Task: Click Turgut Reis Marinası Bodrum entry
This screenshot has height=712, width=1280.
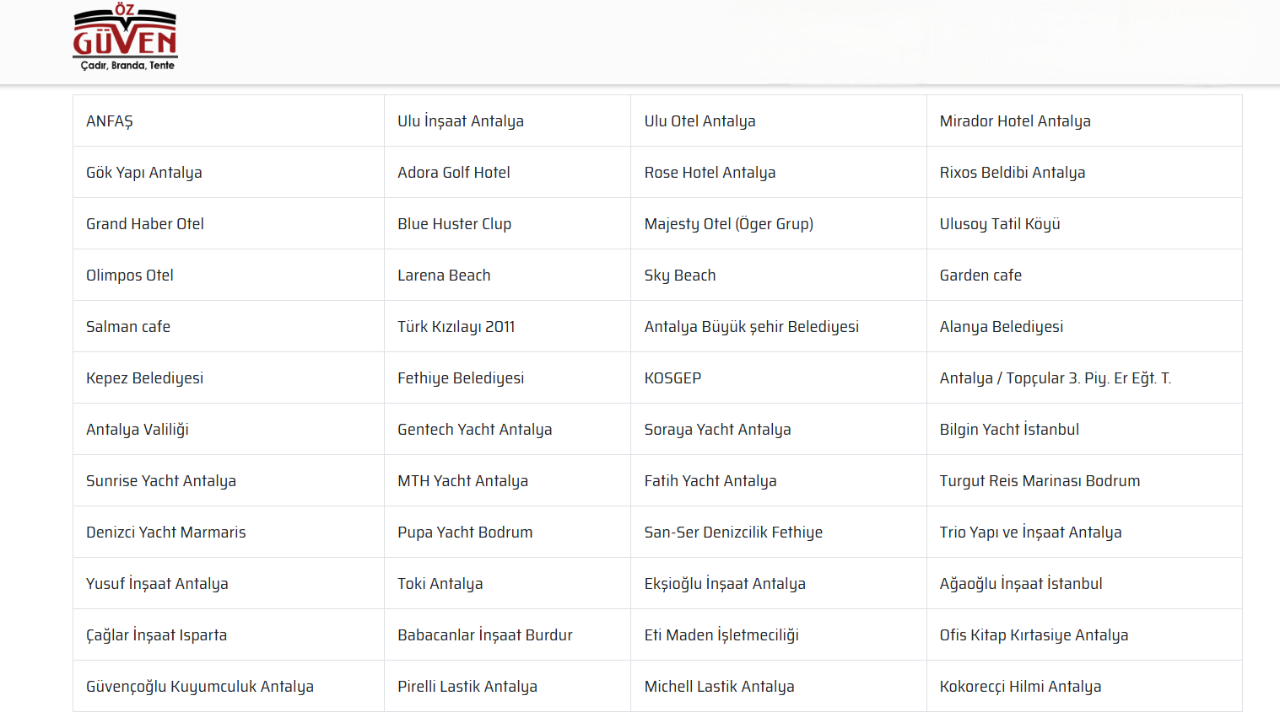Action: pos(1040,481)
